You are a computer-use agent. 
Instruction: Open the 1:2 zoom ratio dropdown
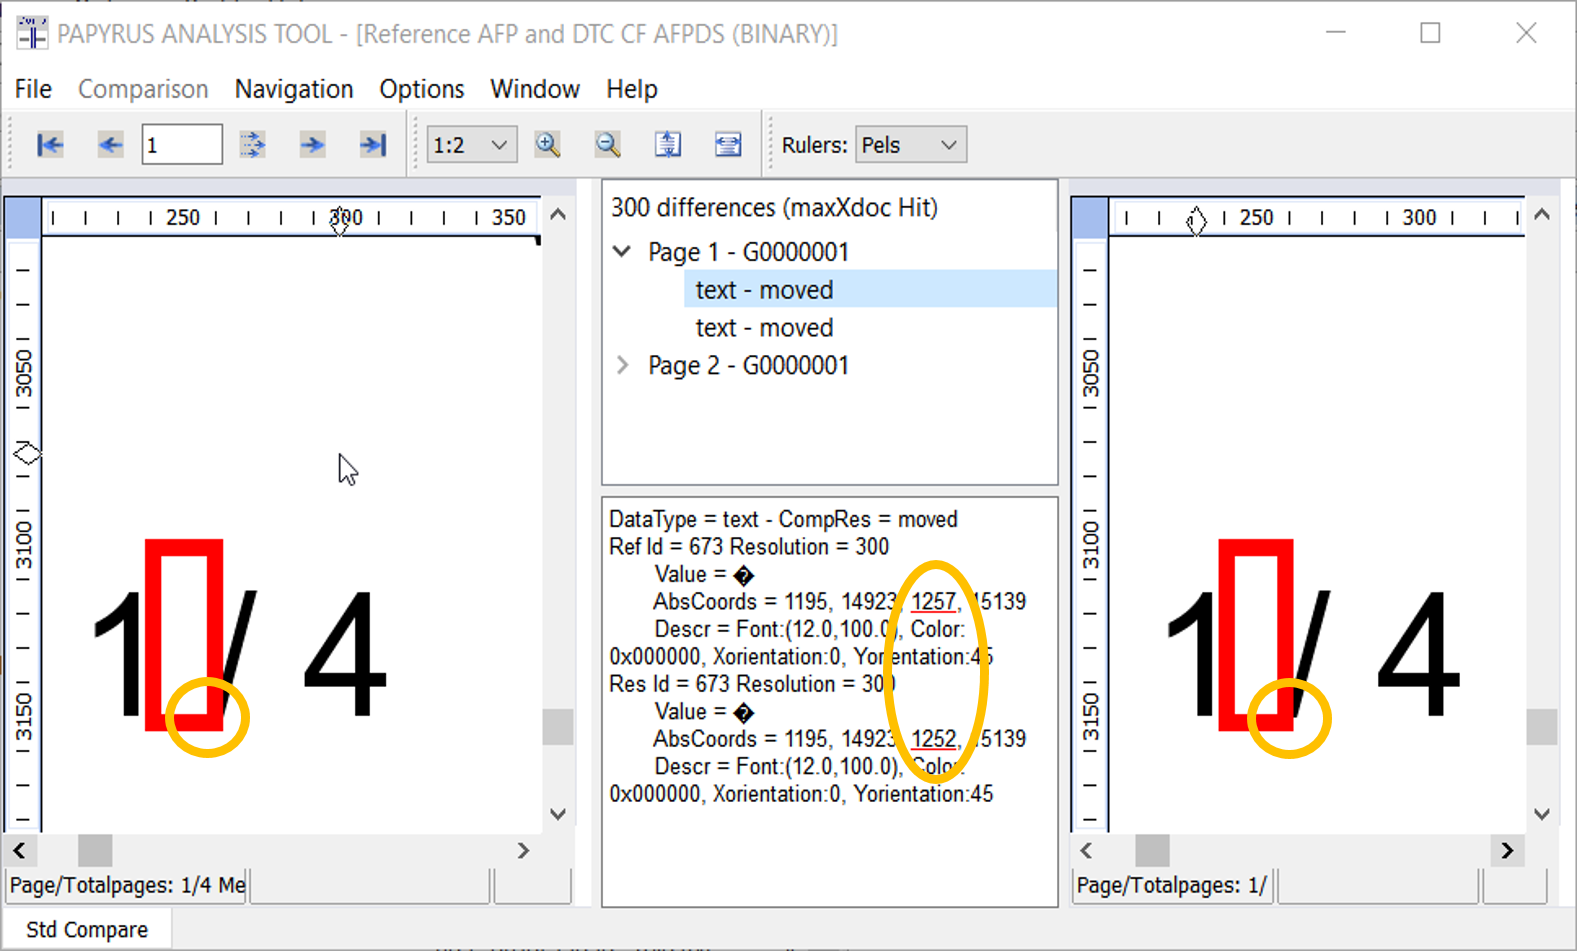tap(498, 145)
